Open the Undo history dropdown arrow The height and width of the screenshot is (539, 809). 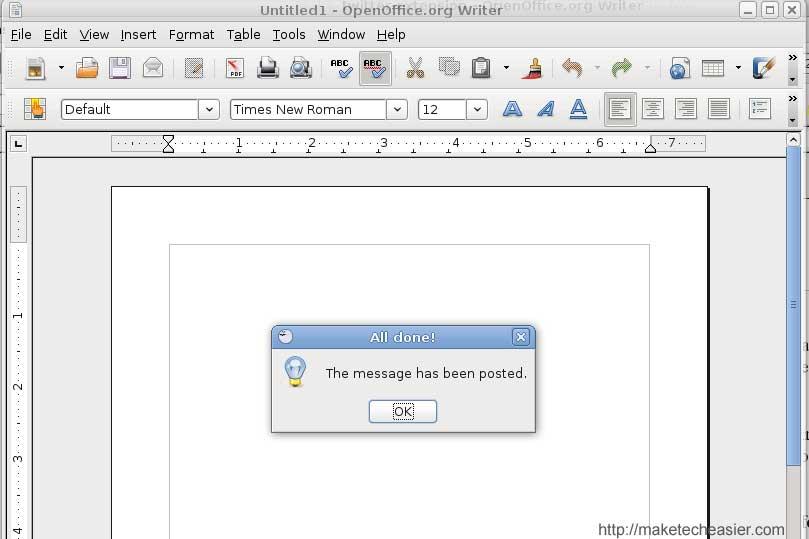[x=597, y=68]
